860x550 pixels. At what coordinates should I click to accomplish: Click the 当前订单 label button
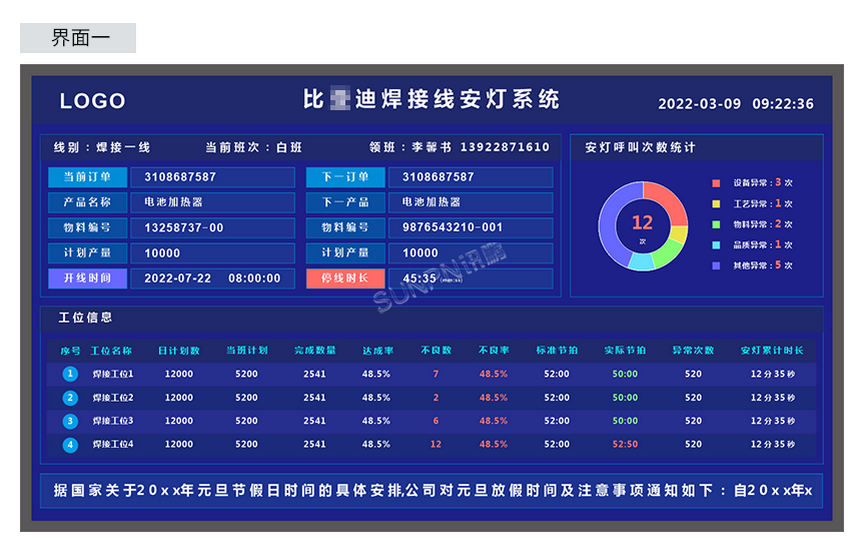88,177
